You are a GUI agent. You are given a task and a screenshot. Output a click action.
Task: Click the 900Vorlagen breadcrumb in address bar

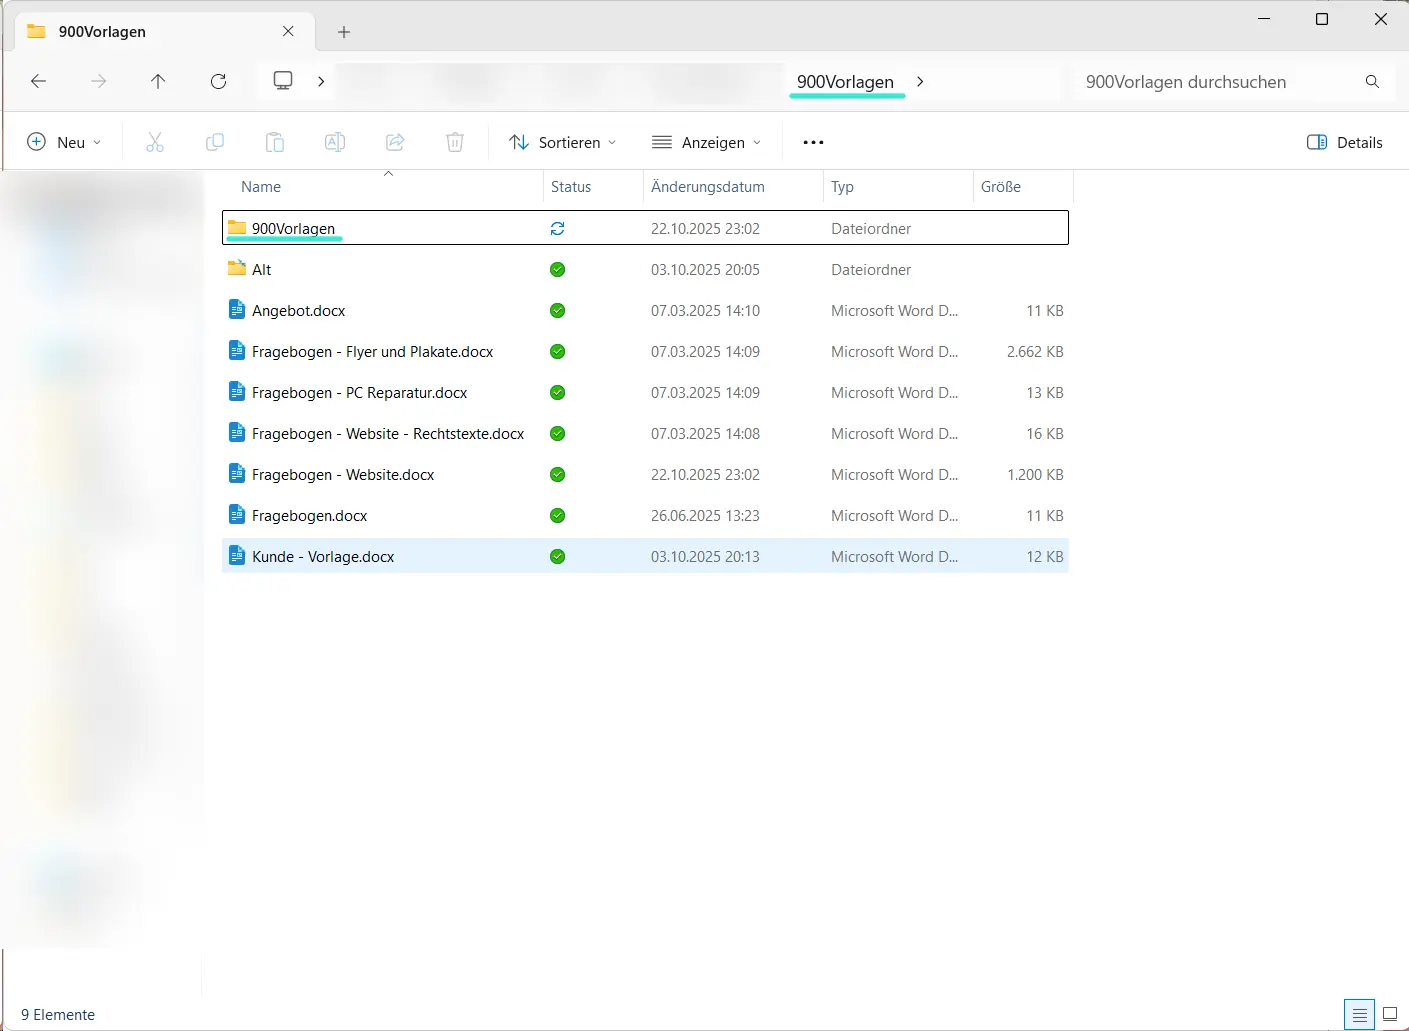[845, 81]
